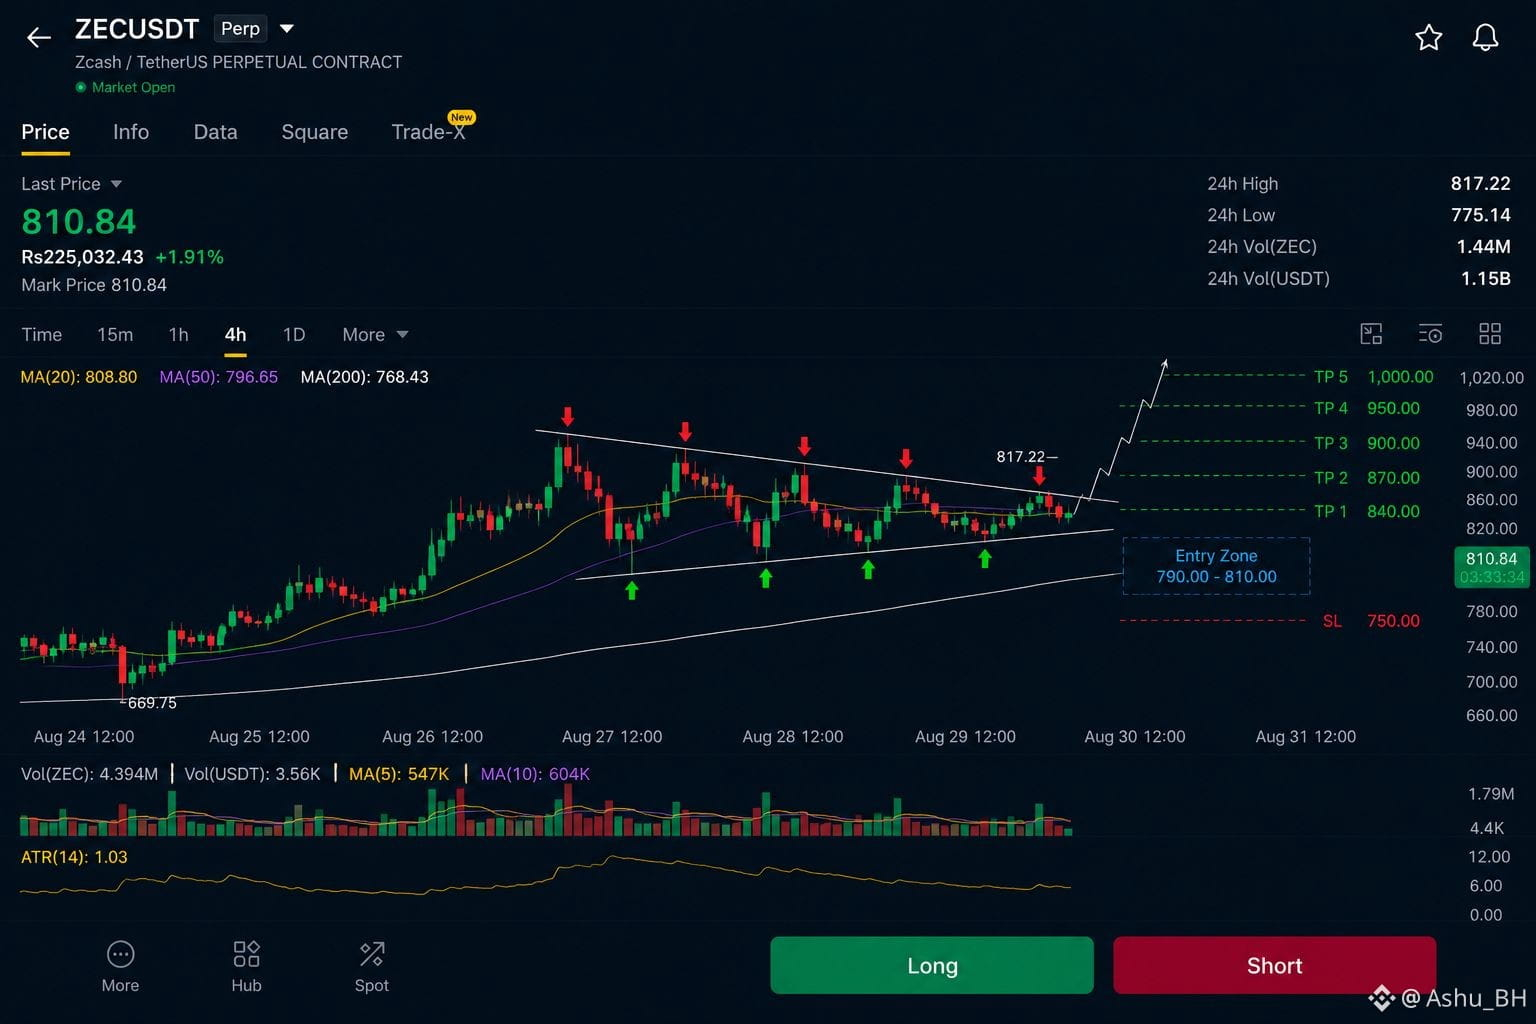Click the MA(20): 808.80 indicator label
1536x1024 pixels.
coord(79,377)
